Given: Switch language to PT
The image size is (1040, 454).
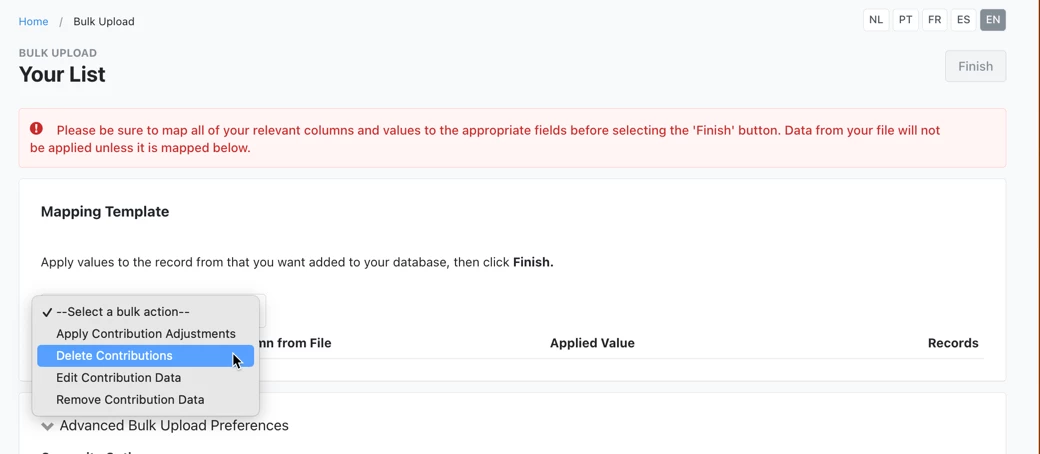Looking at the screenshot, I should (905, 20).
